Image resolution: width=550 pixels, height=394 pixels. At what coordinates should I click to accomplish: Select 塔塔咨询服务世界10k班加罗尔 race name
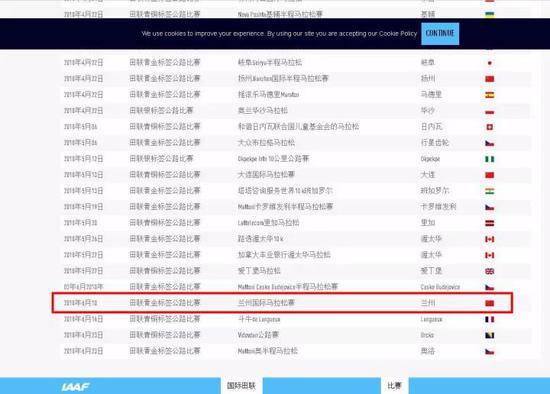(286, 191)
